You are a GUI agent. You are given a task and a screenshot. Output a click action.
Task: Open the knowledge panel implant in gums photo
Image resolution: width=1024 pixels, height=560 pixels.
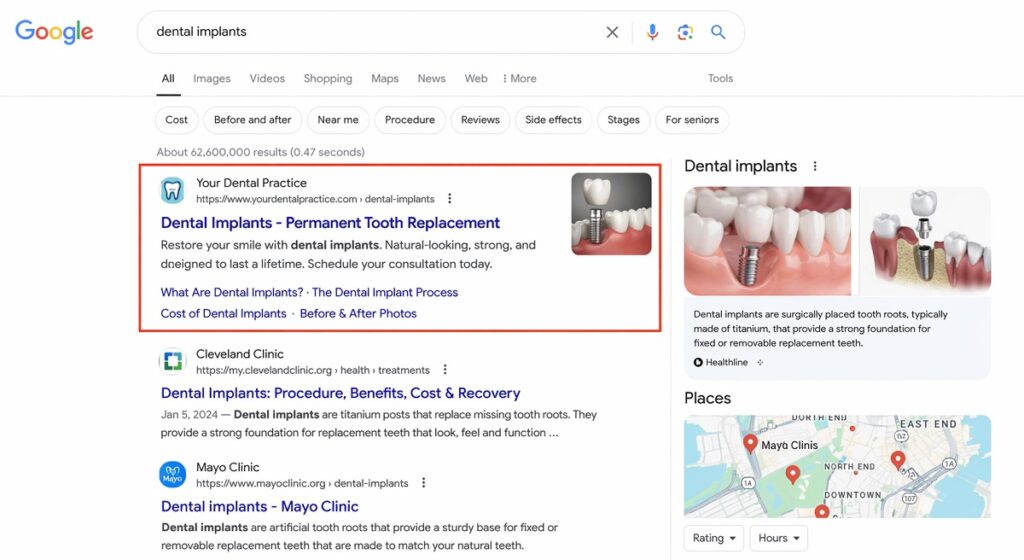click(x=767, y=241)
